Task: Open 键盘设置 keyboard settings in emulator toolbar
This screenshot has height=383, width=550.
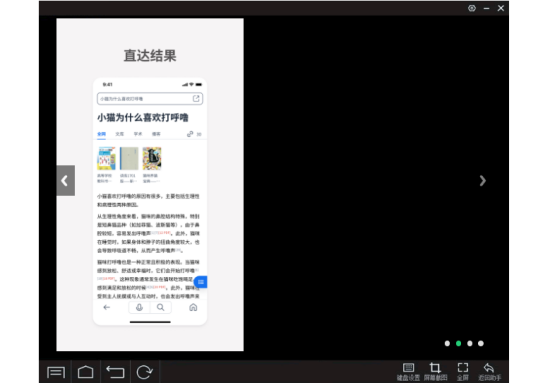Action: click(x=408, y=372)
